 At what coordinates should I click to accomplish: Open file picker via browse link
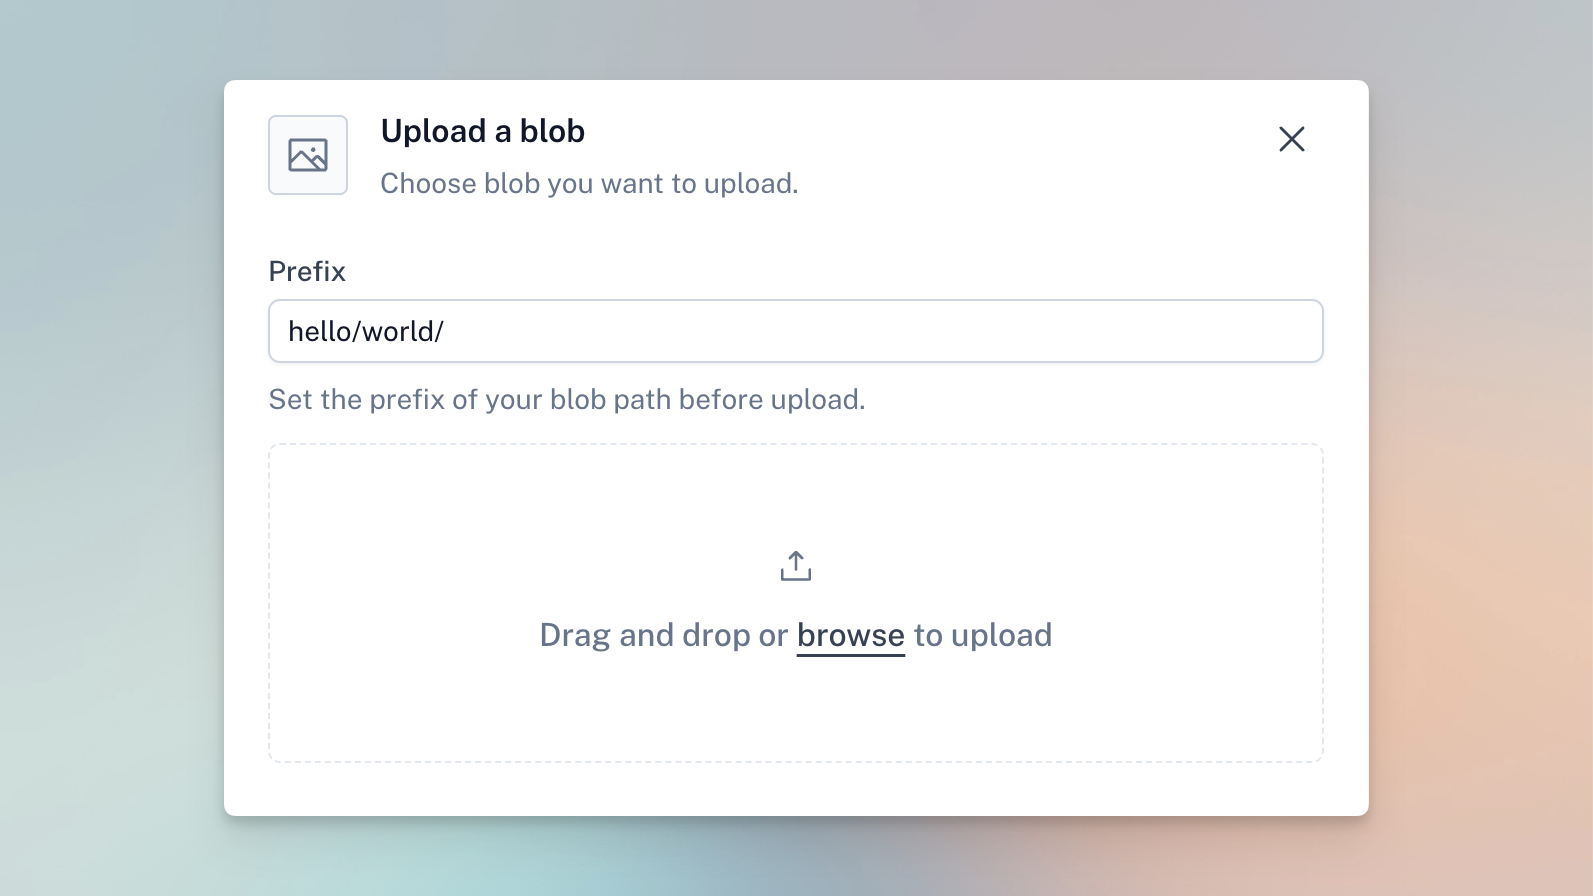(x=851, y=635)
